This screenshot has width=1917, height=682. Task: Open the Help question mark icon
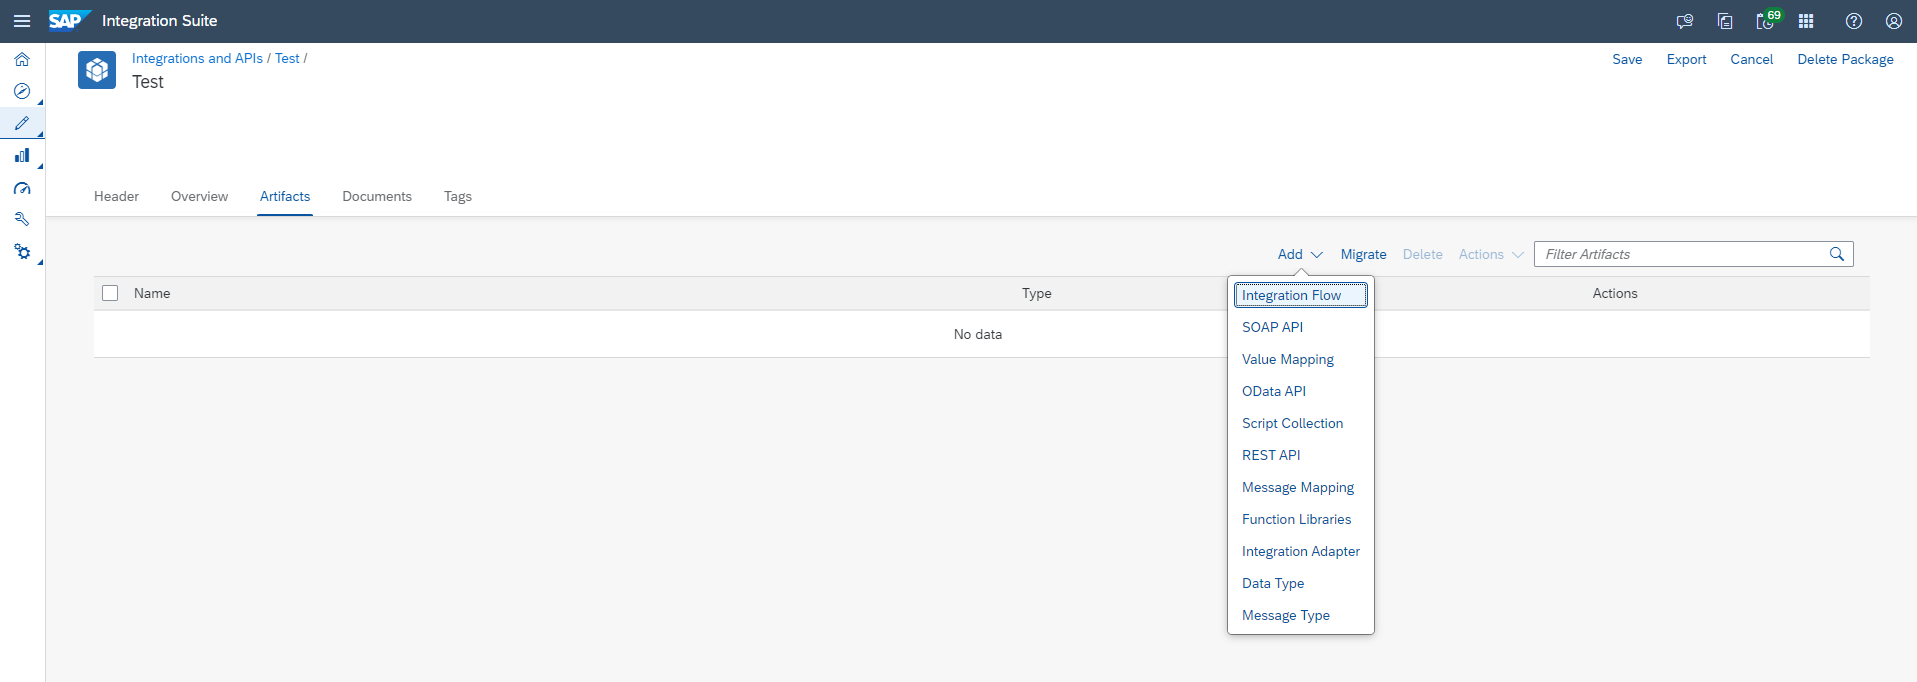(1854, 21)
